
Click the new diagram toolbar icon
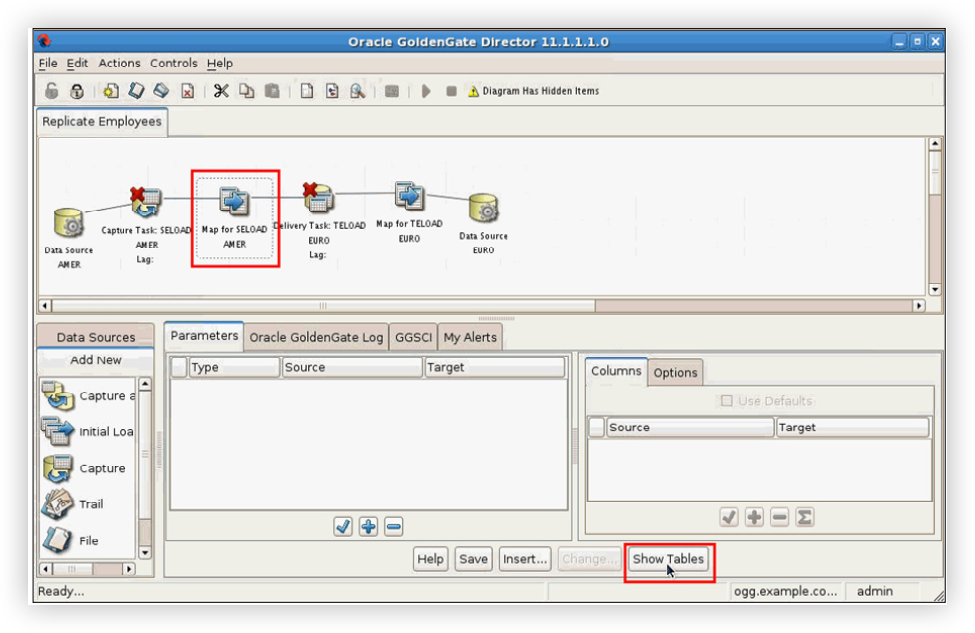(111, 91)
